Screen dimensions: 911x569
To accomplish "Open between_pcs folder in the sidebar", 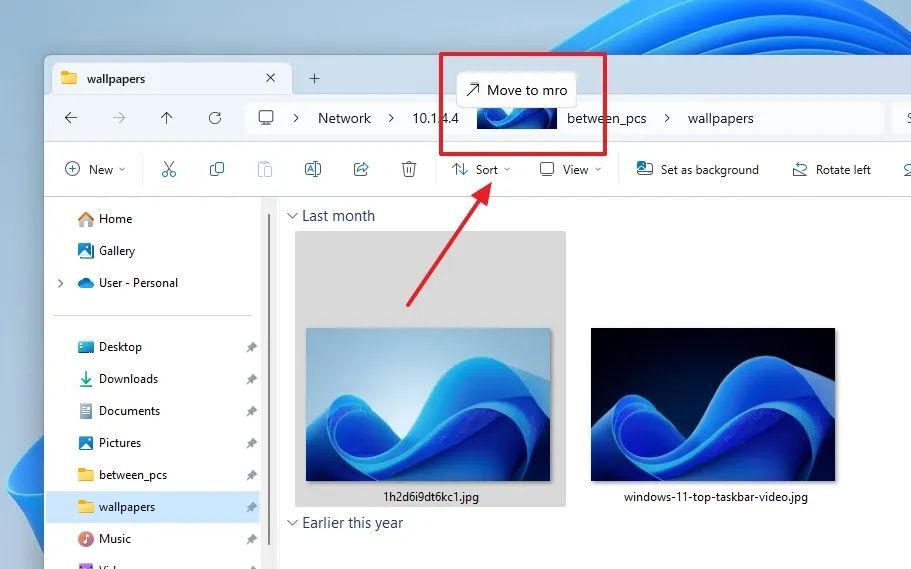I will (x=123, y=474).
